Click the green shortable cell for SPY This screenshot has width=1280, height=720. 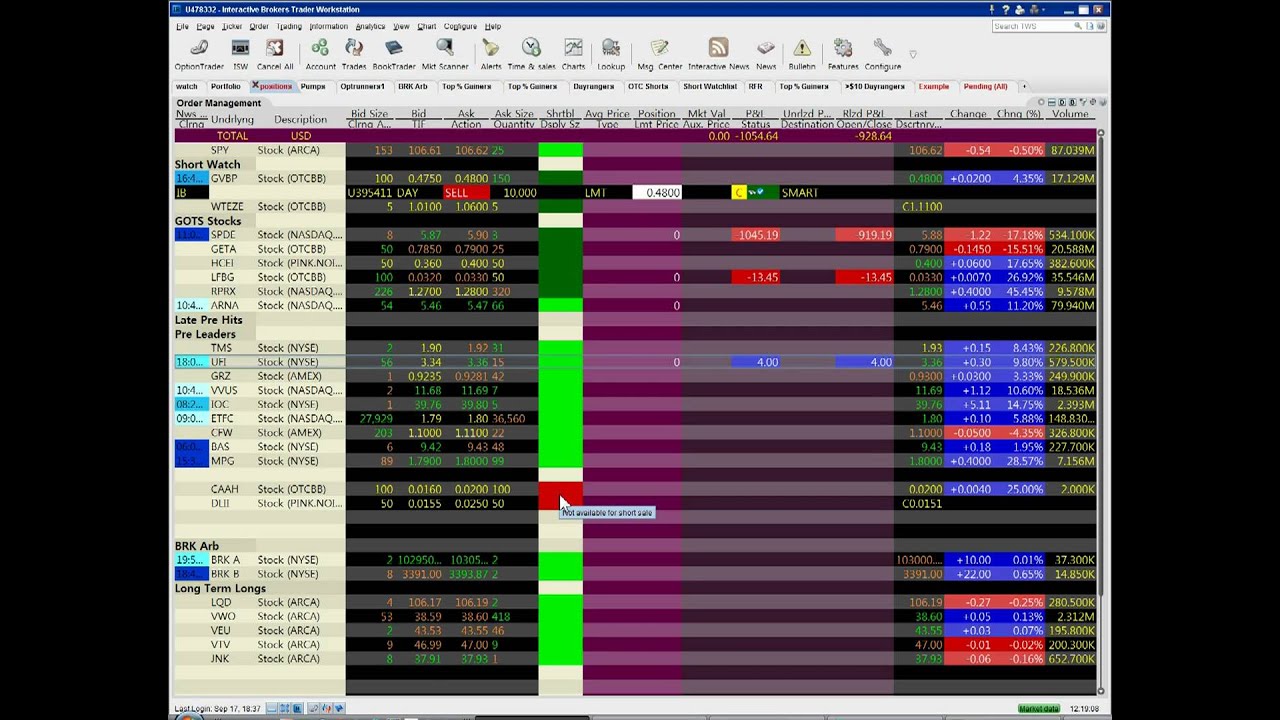pyautogui.click(x=560, y=150)
